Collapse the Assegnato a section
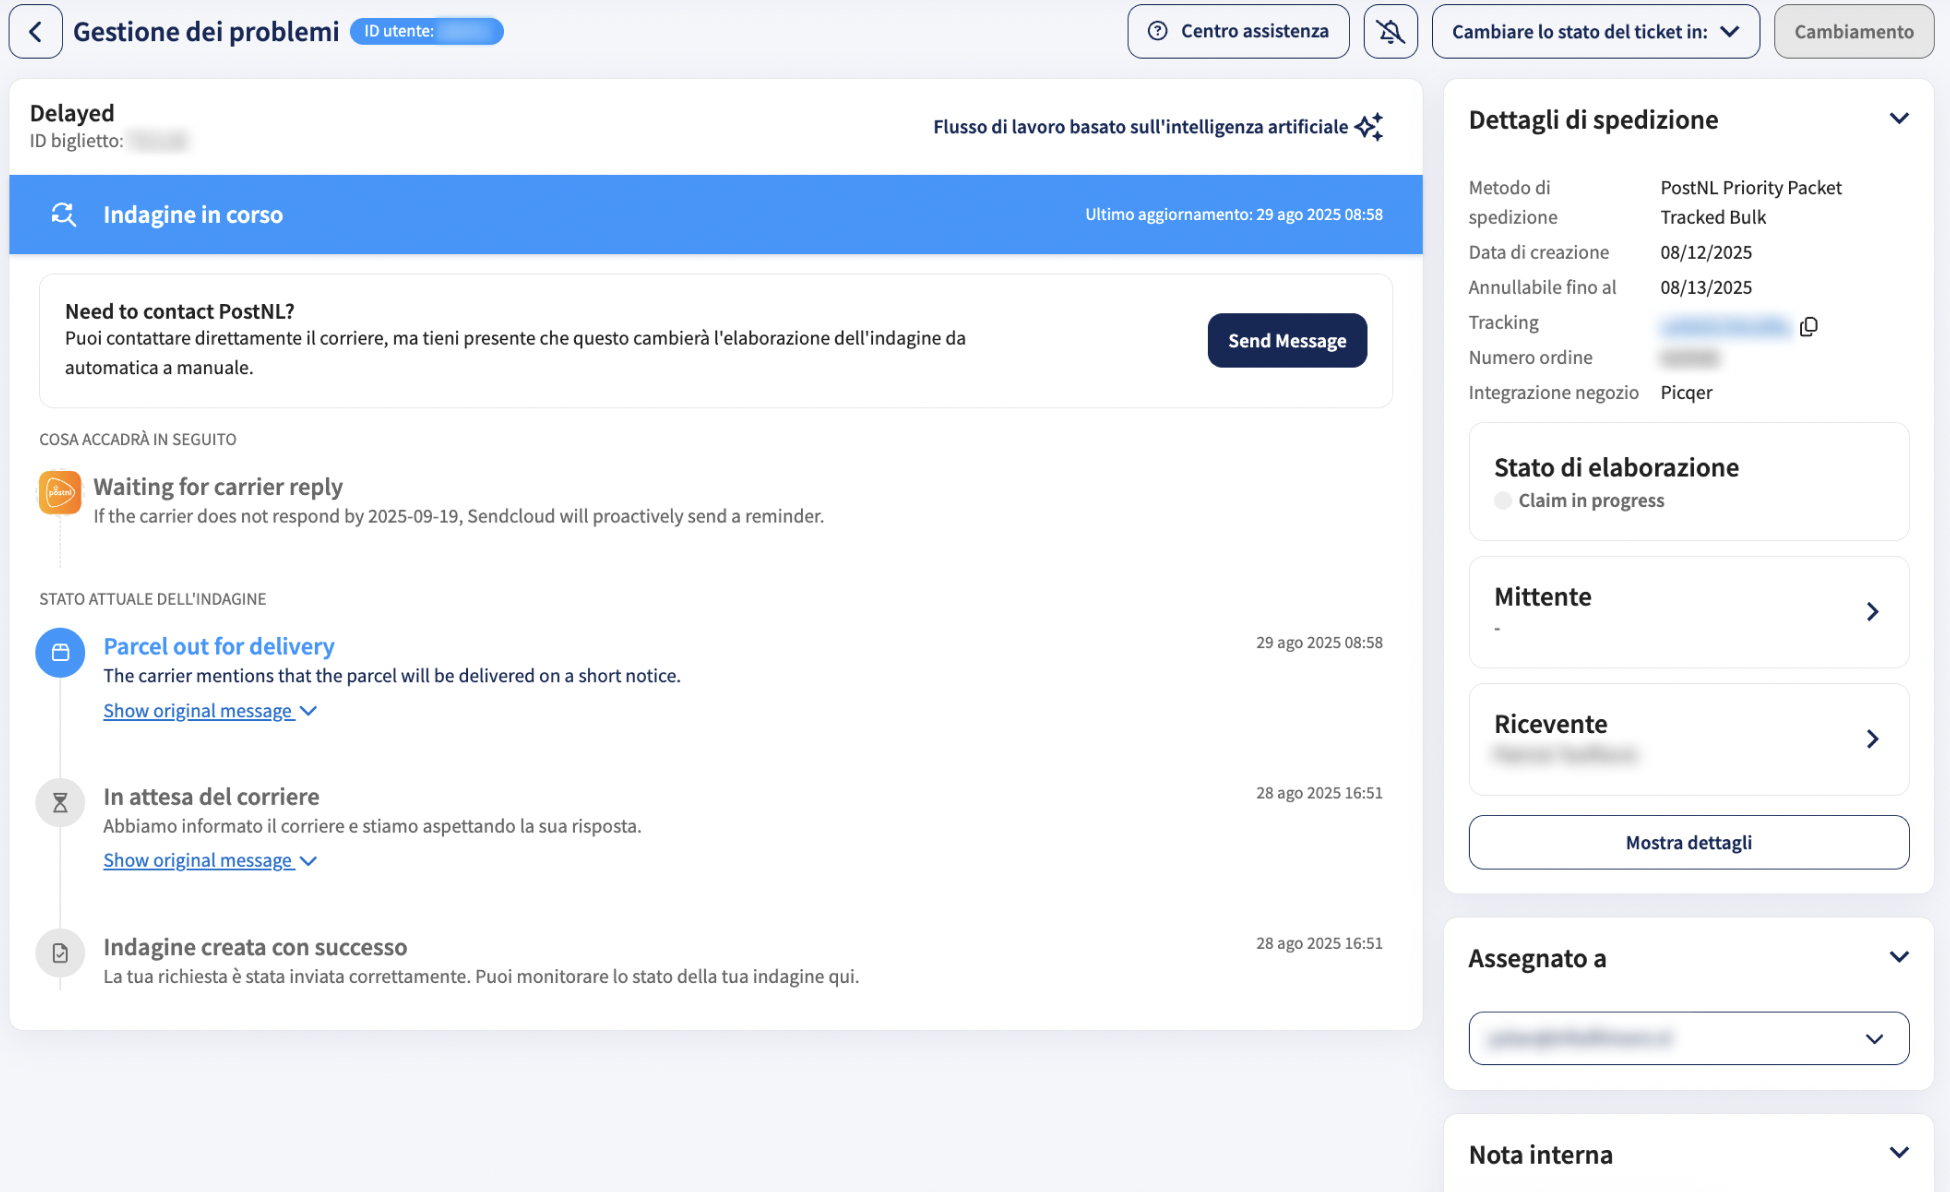This screenshot has width=1950, height=1192. point(1898,957)
